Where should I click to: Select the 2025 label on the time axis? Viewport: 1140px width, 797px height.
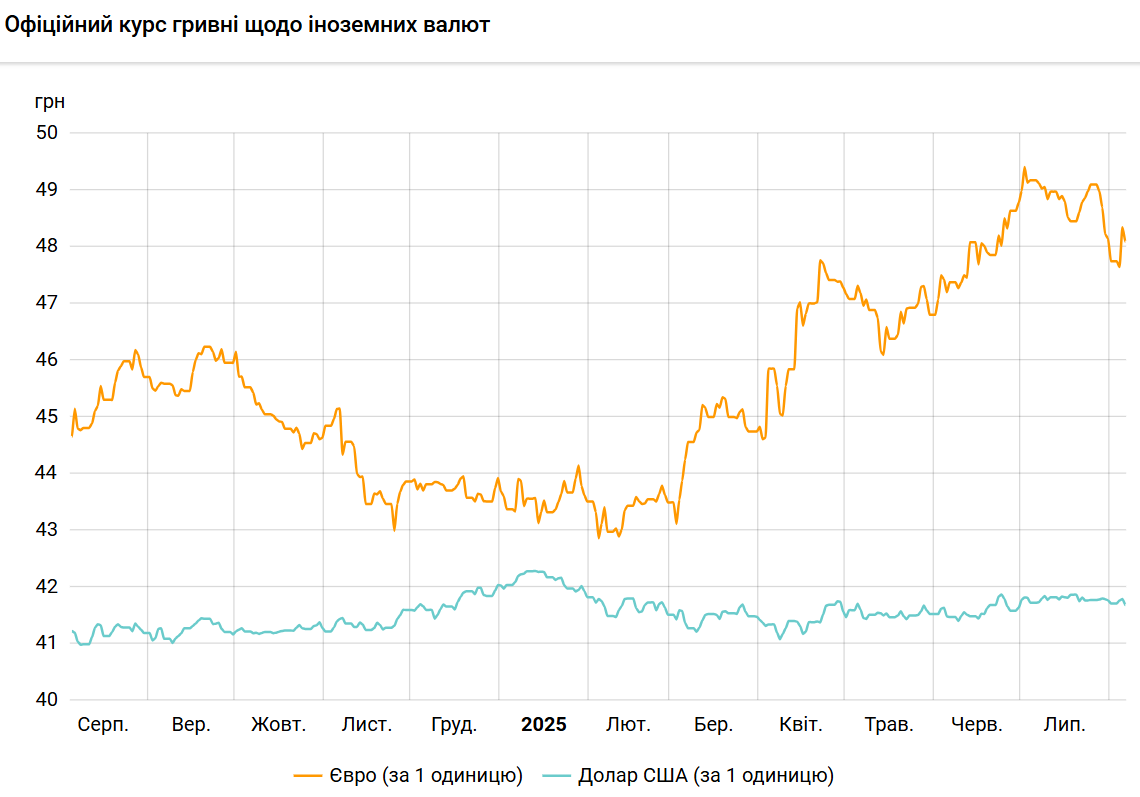click(543, 725)
